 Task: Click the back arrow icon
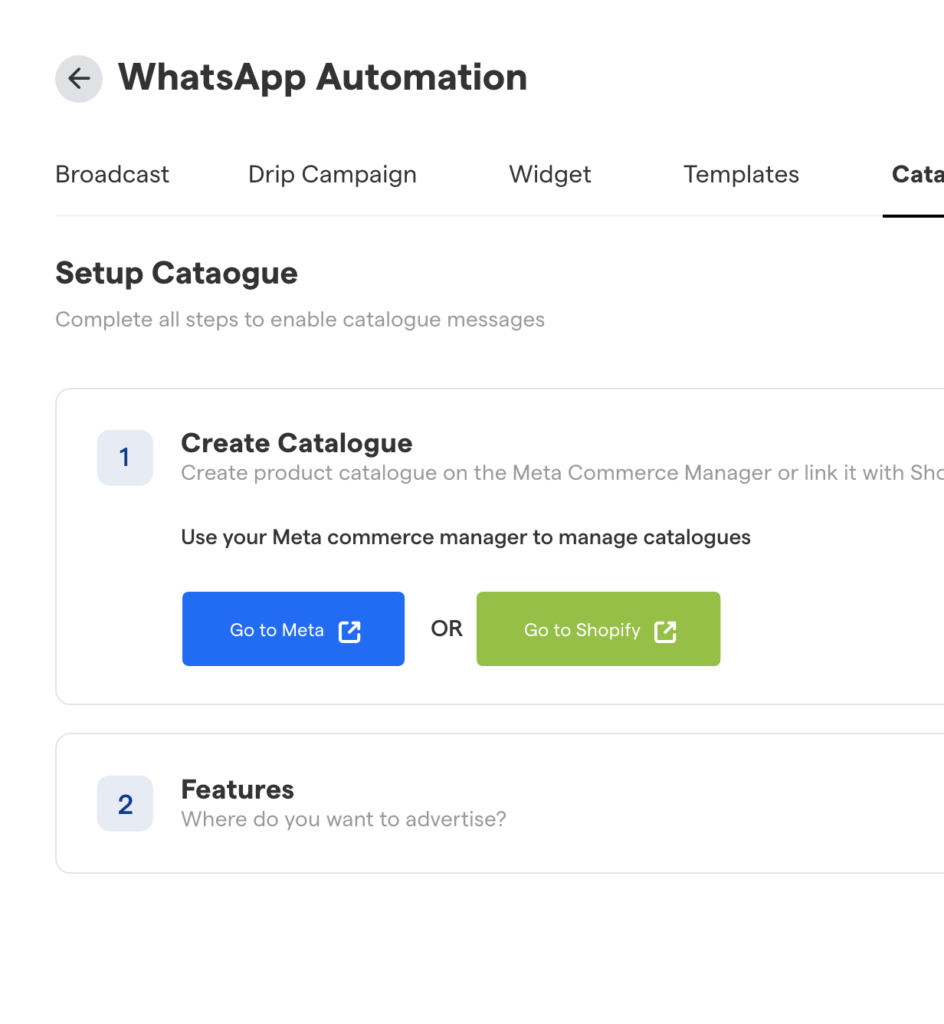[78, 78]
